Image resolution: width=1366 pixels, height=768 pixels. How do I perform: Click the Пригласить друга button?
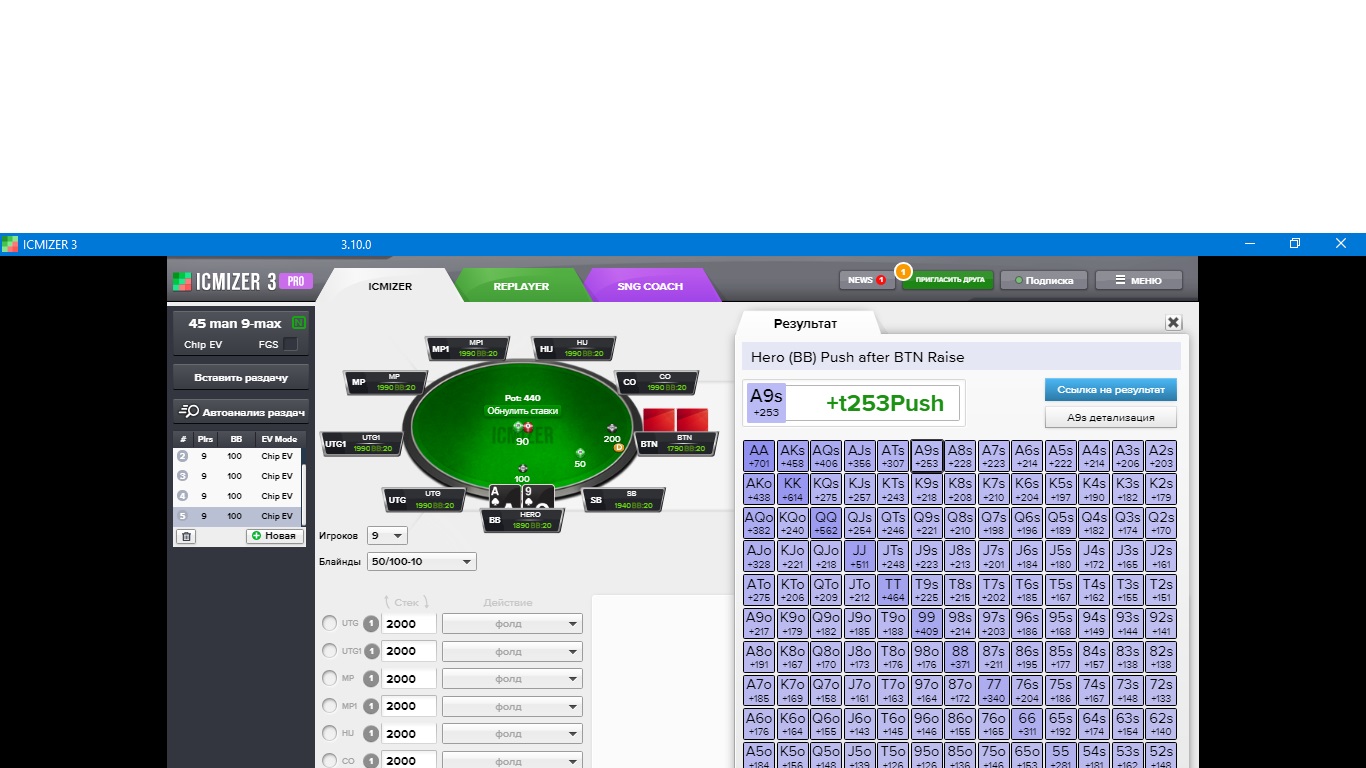[948, 280]
